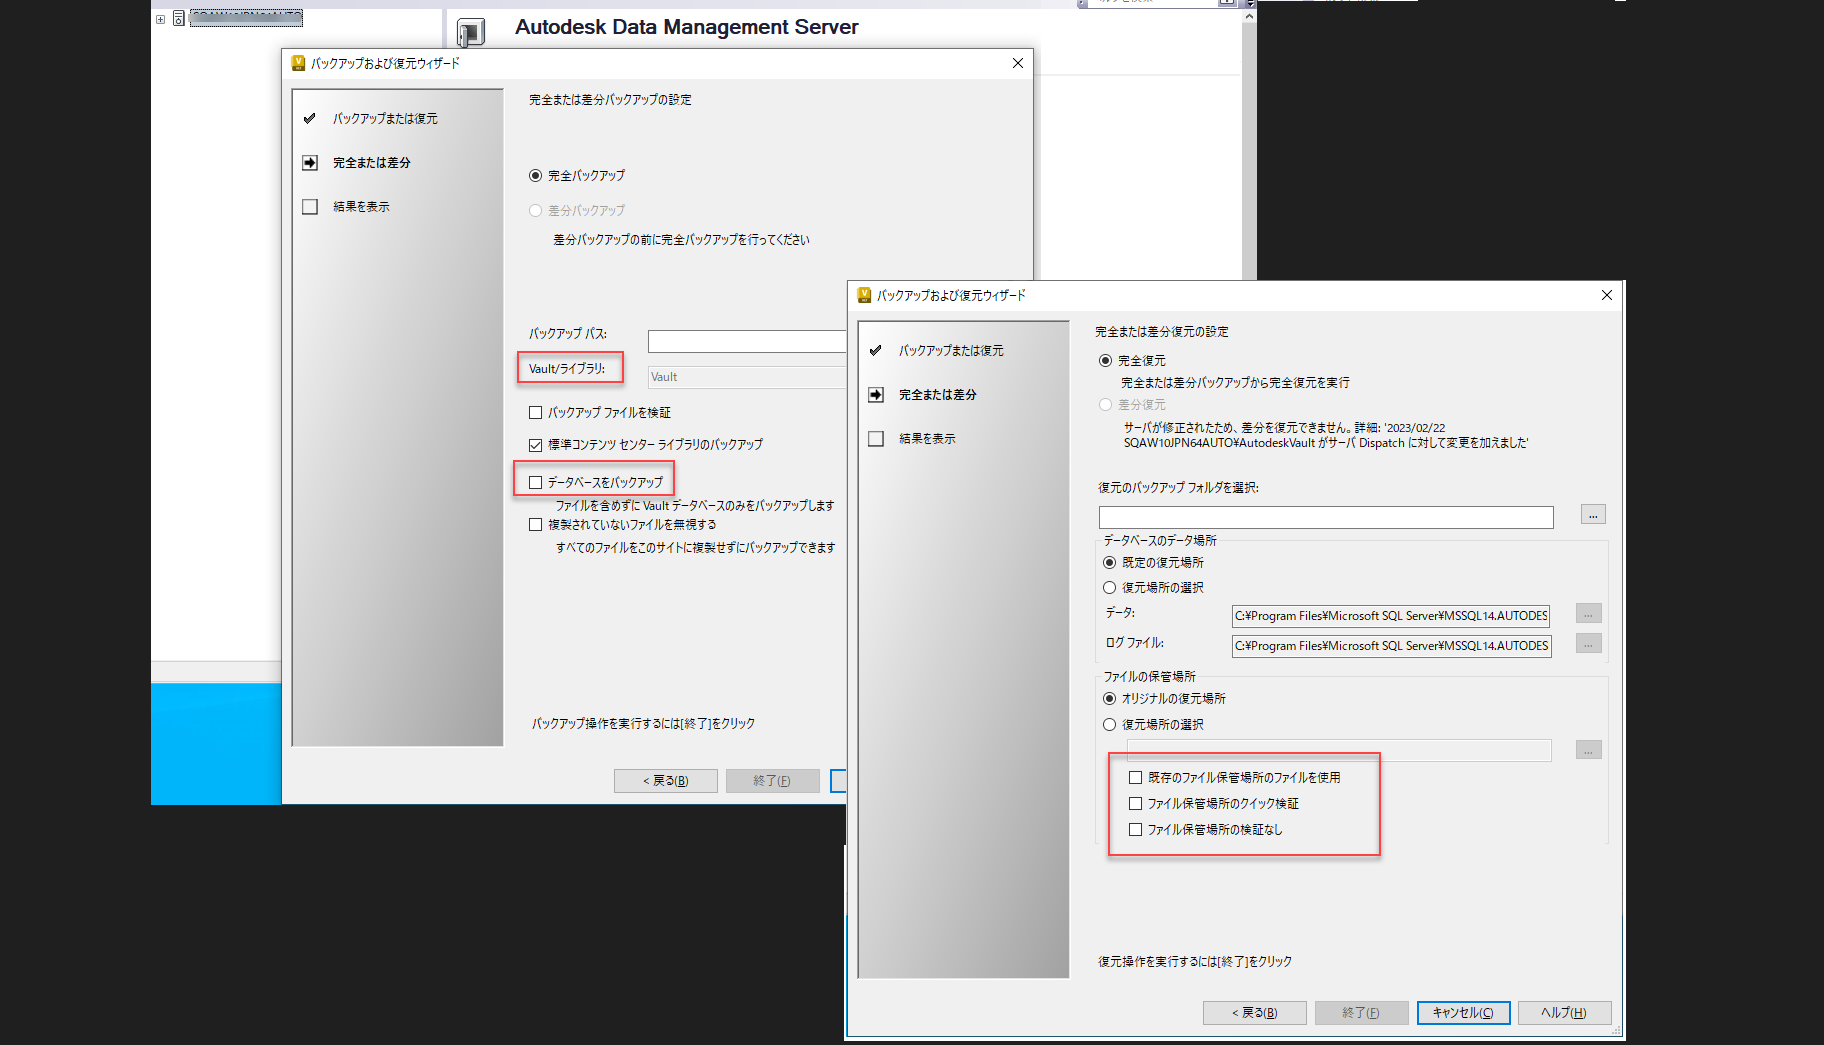Click 終了(F) in the restore wizard
The image size is (1824, 1045).
pos(1361,1013)
